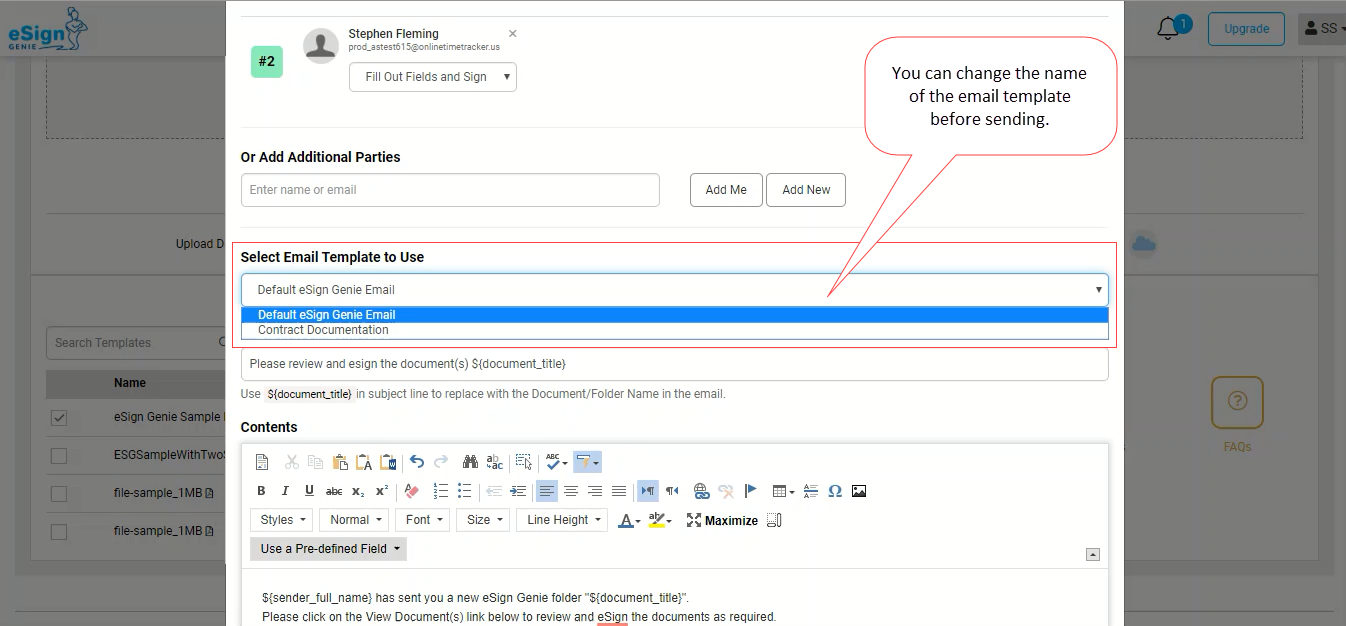Image resolution: width=1346 pixels, height=626 pixels.
Task: Toggle Bold formatting
Action: click(261, 491)
